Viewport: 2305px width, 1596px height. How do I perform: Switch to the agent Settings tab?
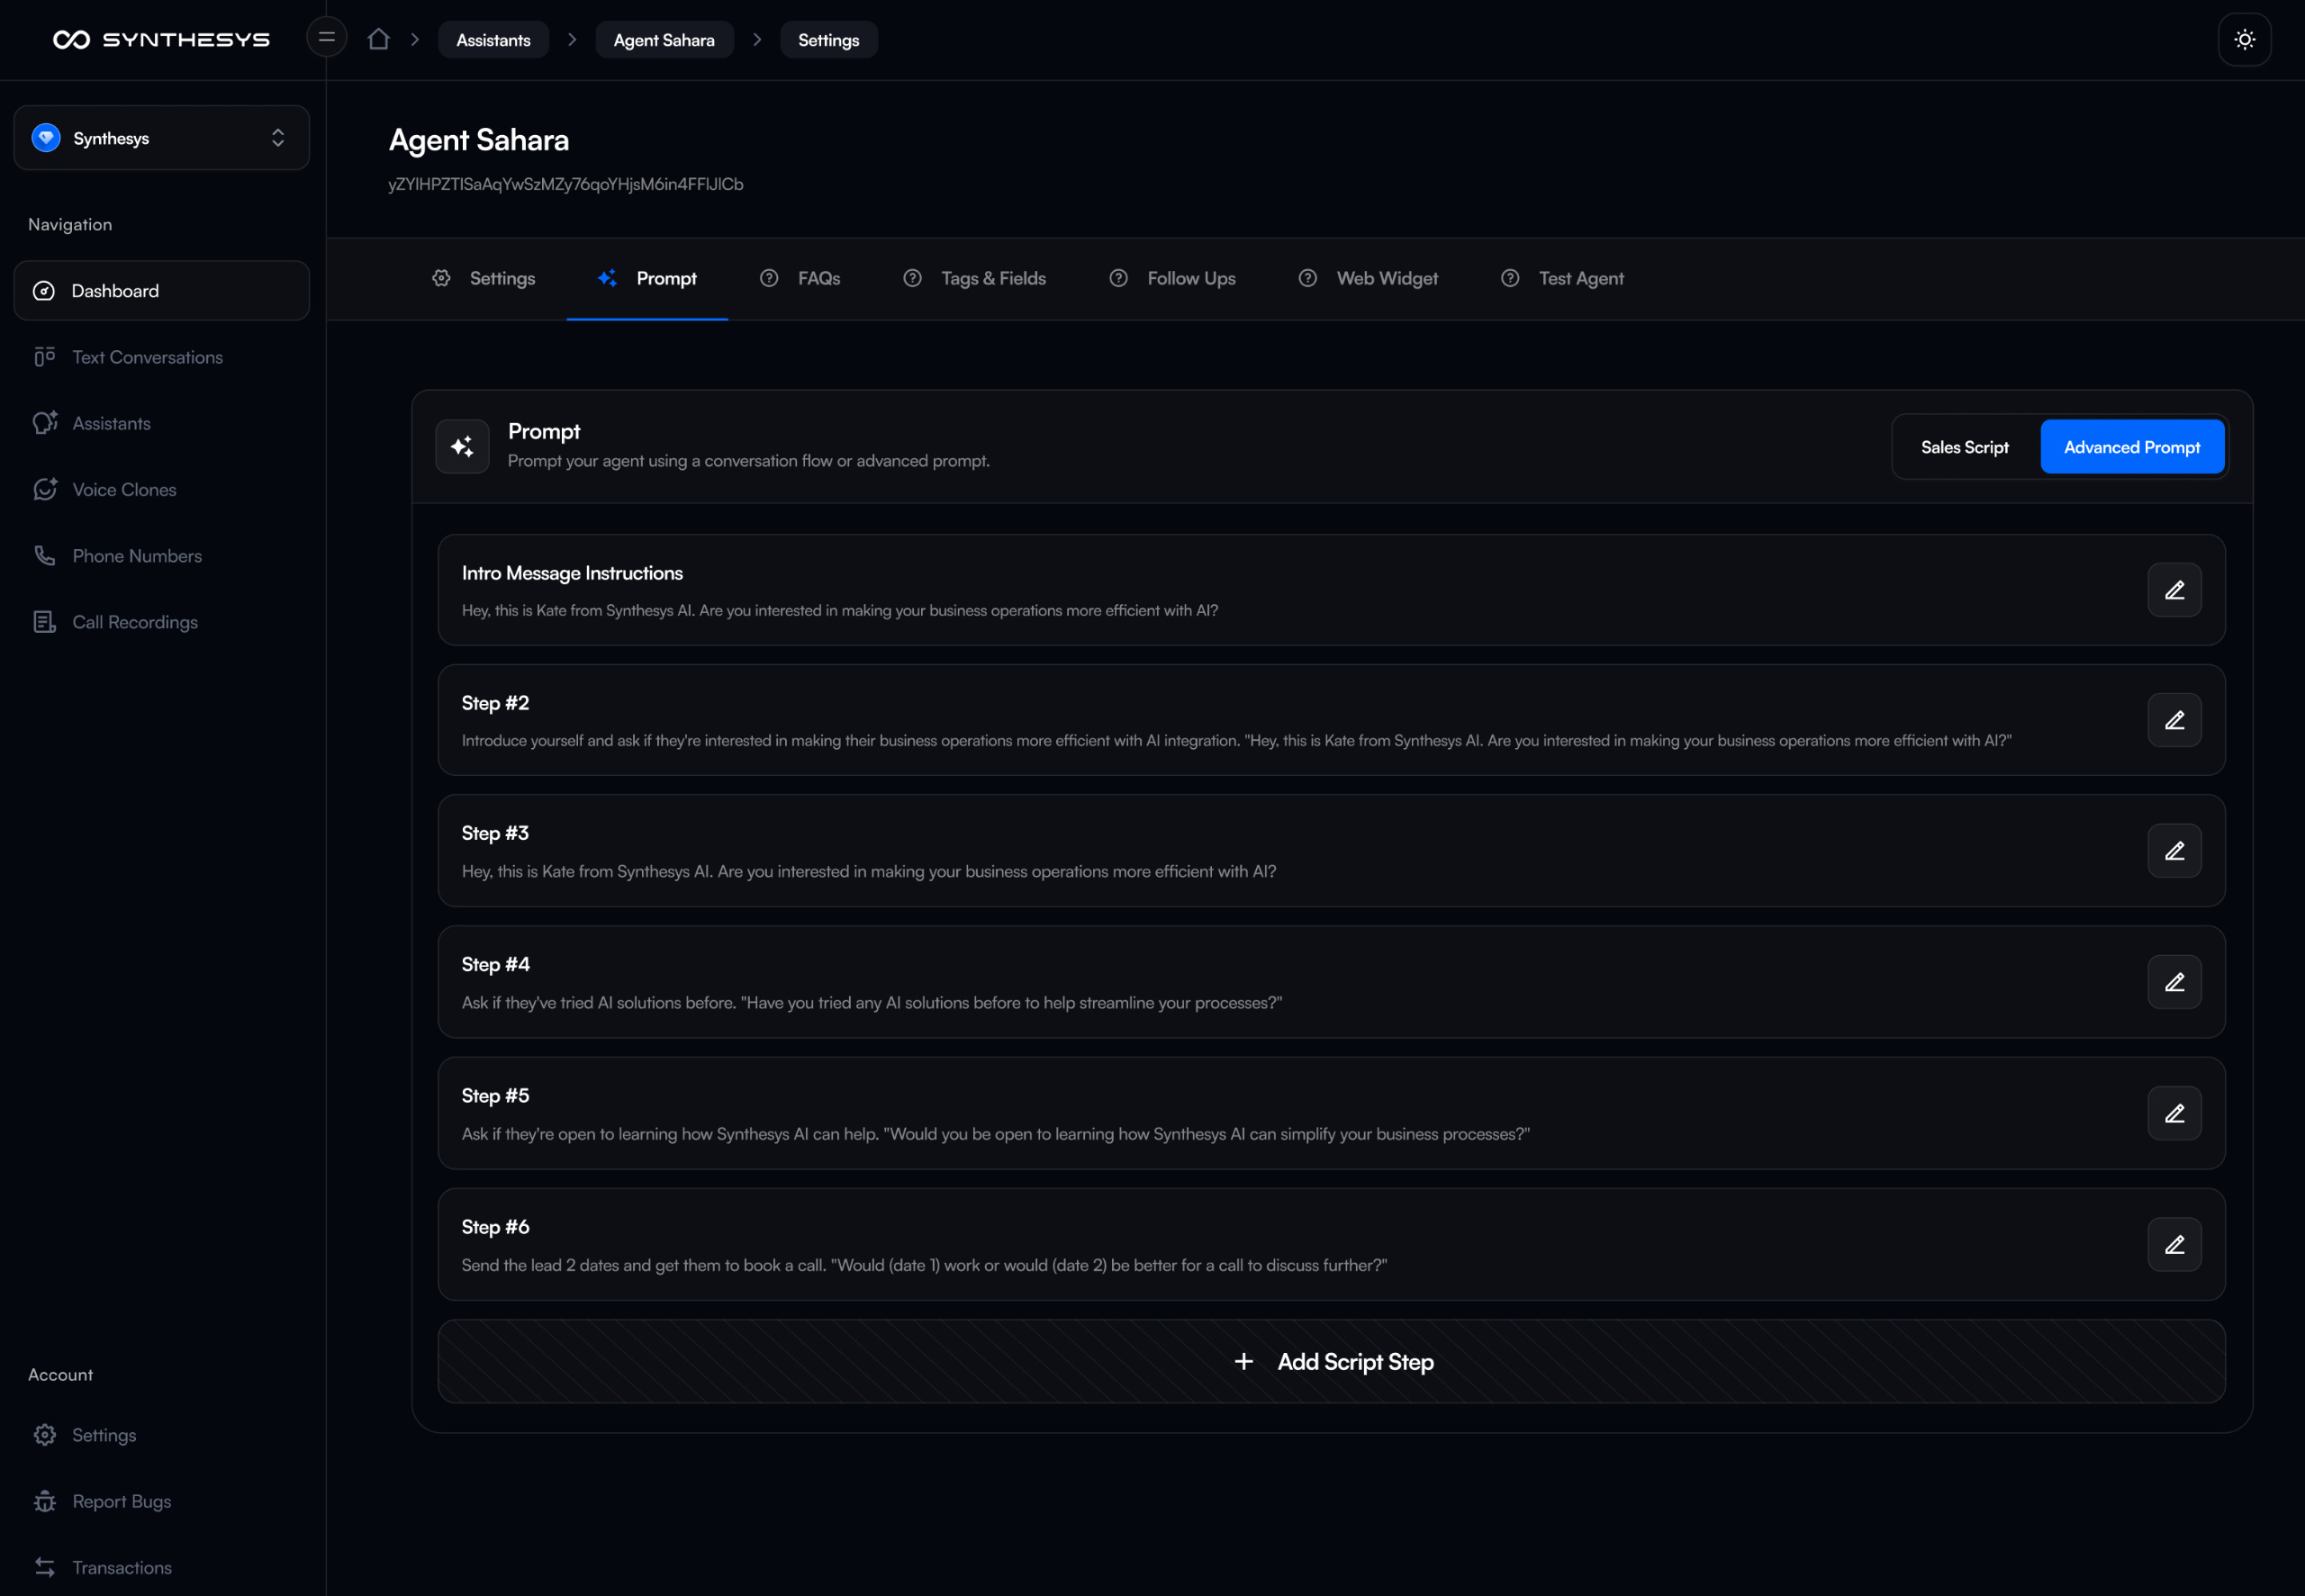483,279
